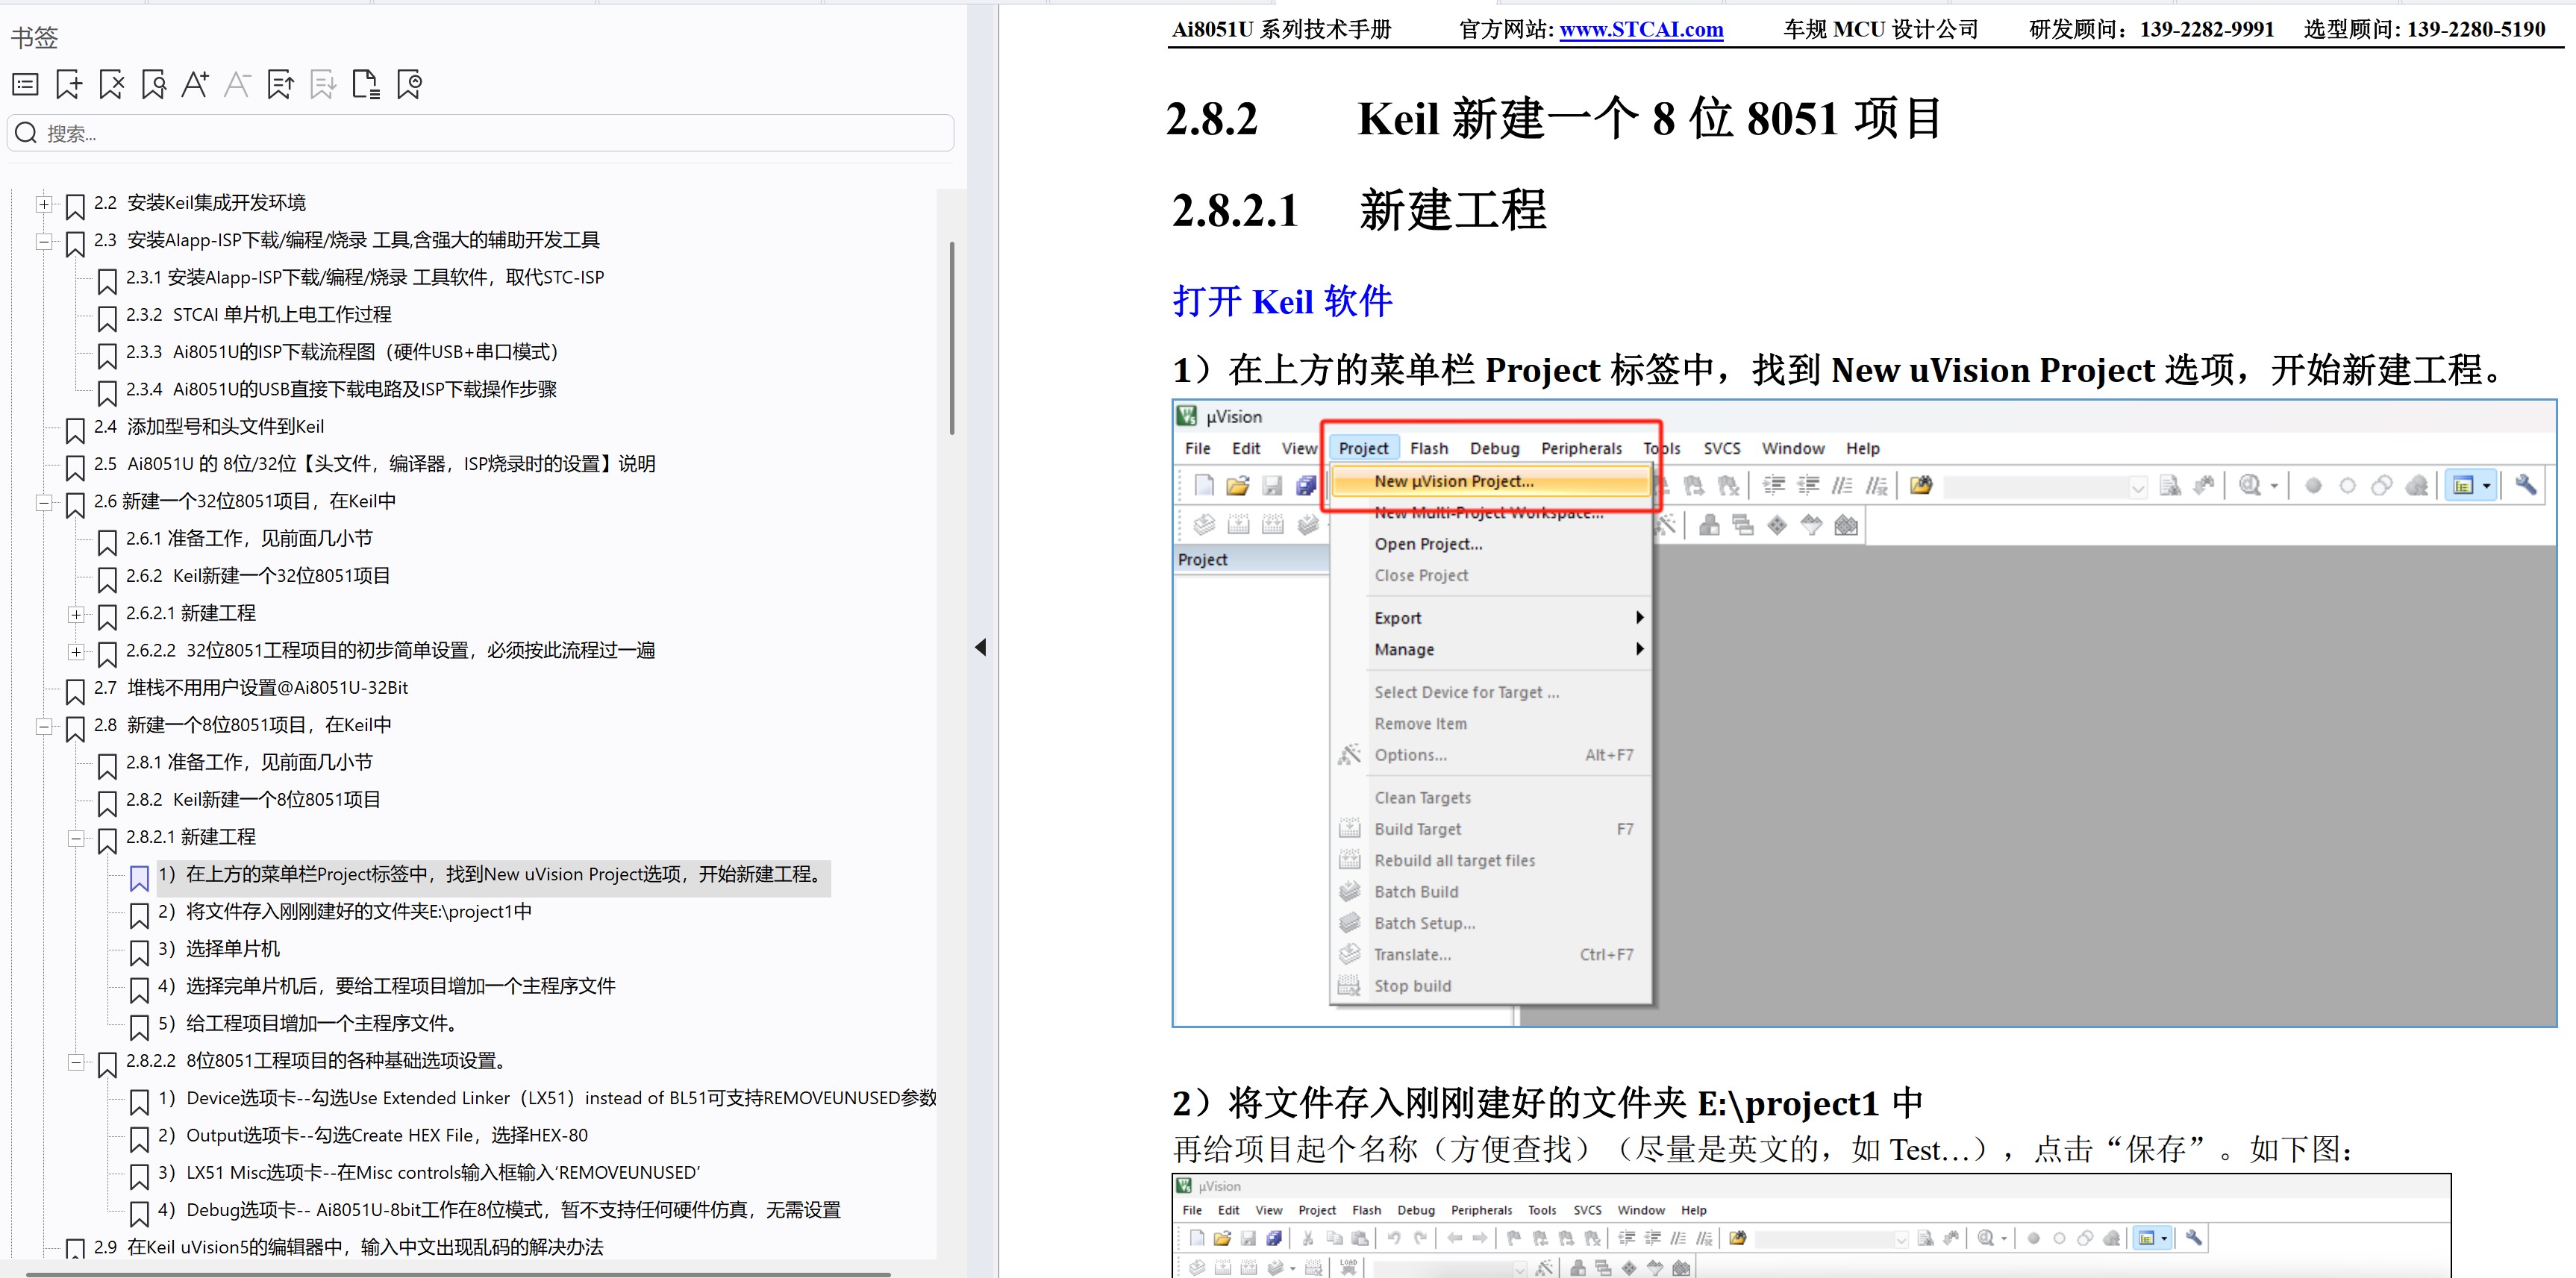Click bookmark icon beside 2.4 添加型号和头文件到Keil

[x=75, y=430]
